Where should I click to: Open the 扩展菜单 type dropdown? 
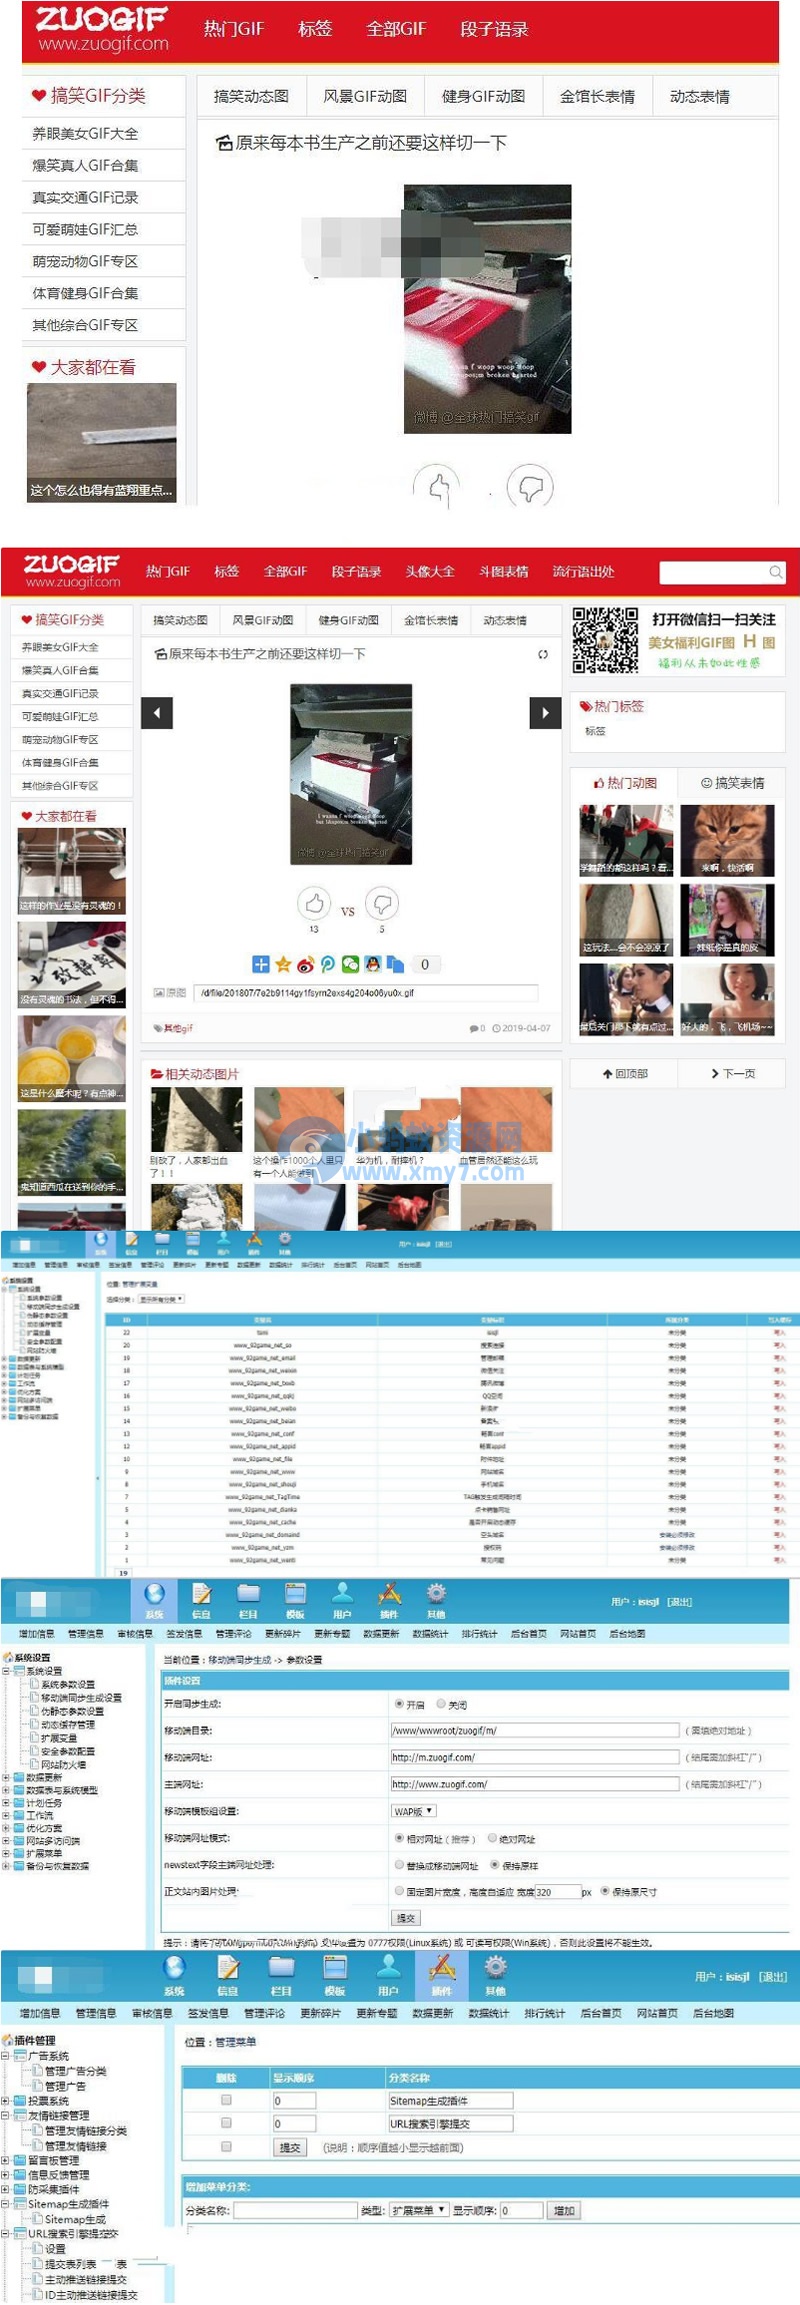[418, 2210]
